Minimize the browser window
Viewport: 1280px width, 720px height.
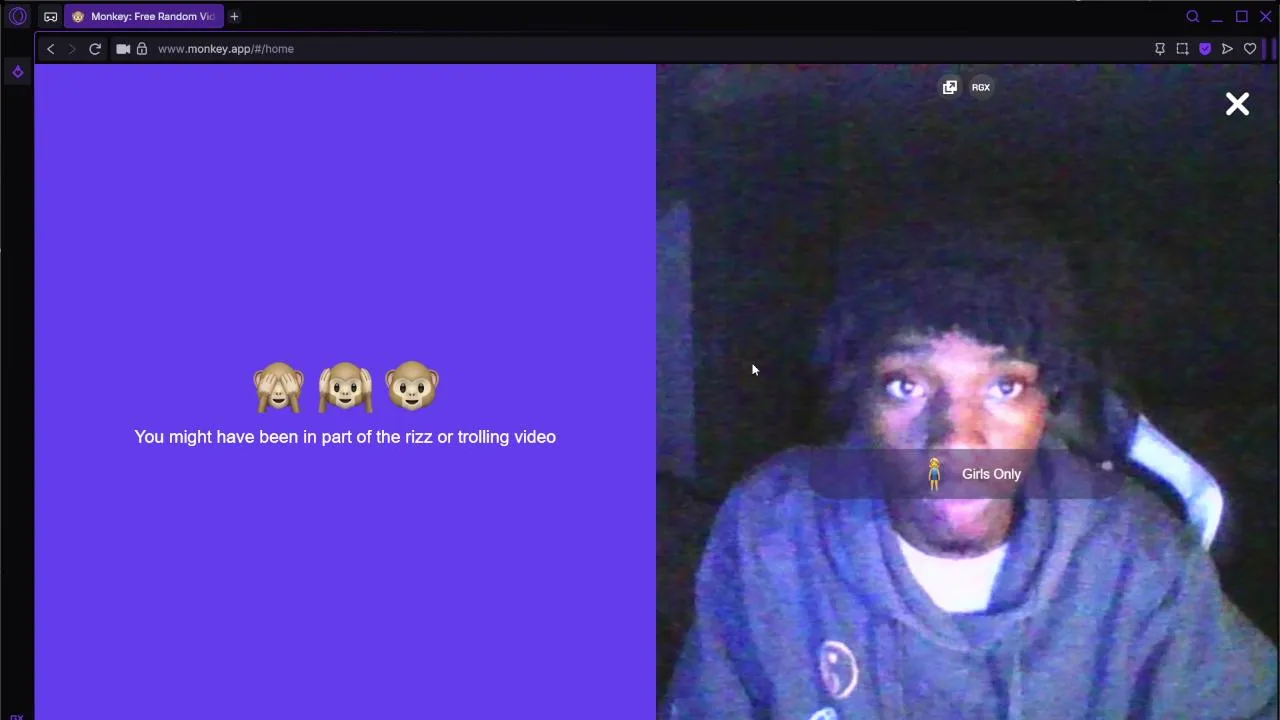point(1217,17)
